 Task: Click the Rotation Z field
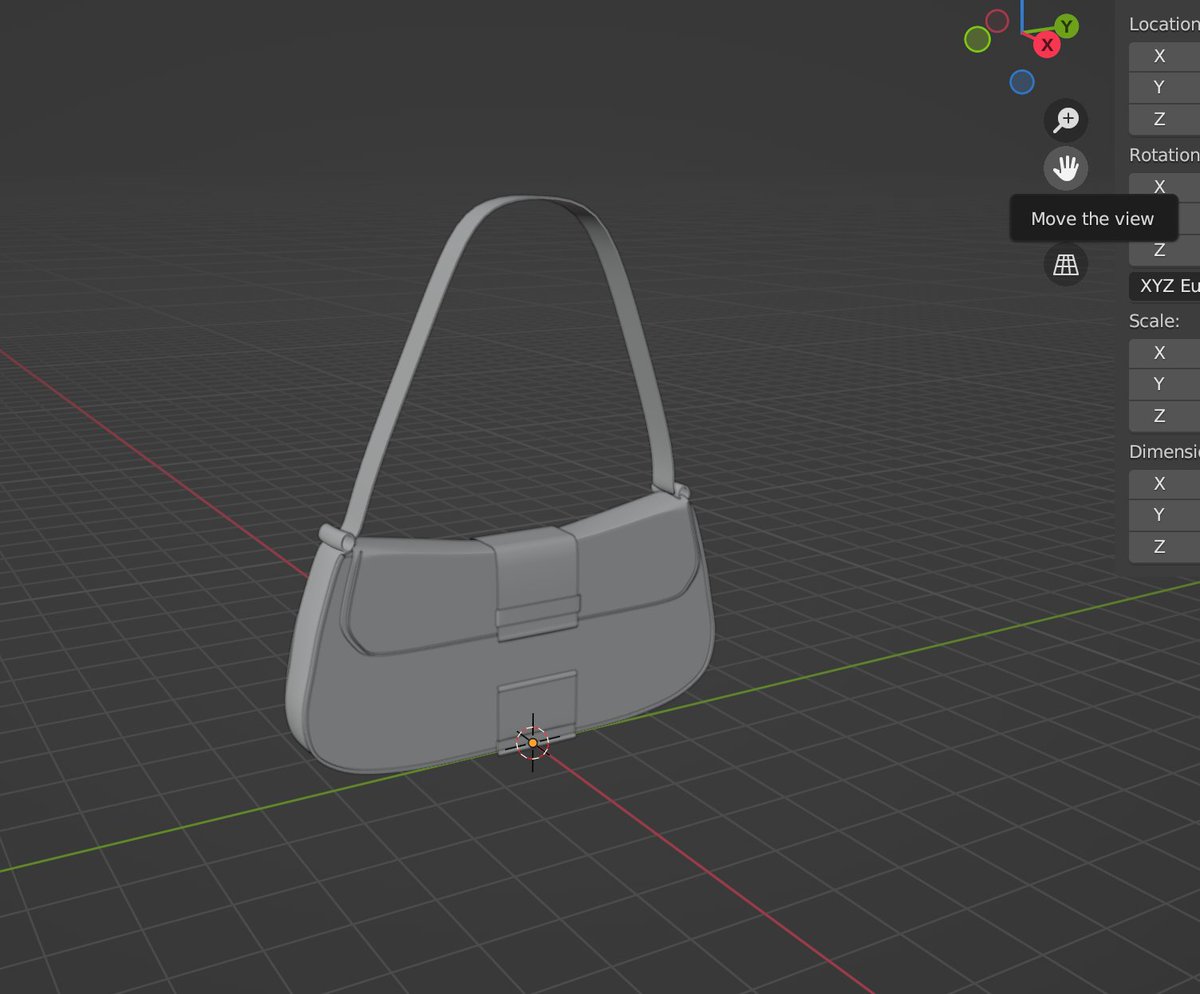click(x=1164, y=249)
